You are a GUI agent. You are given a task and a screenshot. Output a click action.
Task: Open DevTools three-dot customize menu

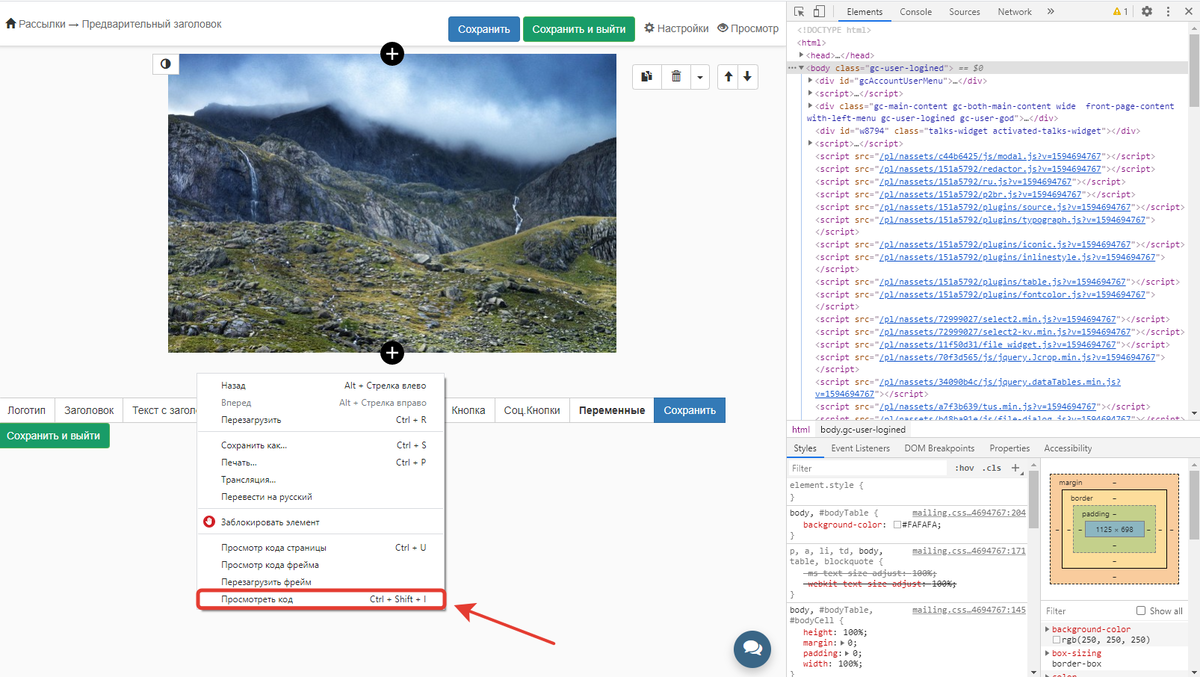click(x=1167, y=12)
